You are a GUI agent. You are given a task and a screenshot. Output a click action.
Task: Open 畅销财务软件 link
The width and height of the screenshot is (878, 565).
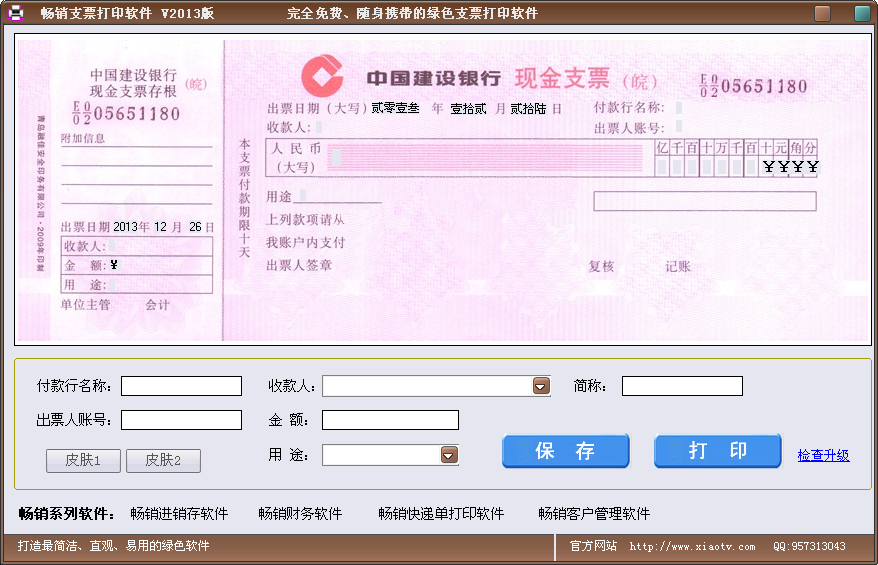point(300,513)
